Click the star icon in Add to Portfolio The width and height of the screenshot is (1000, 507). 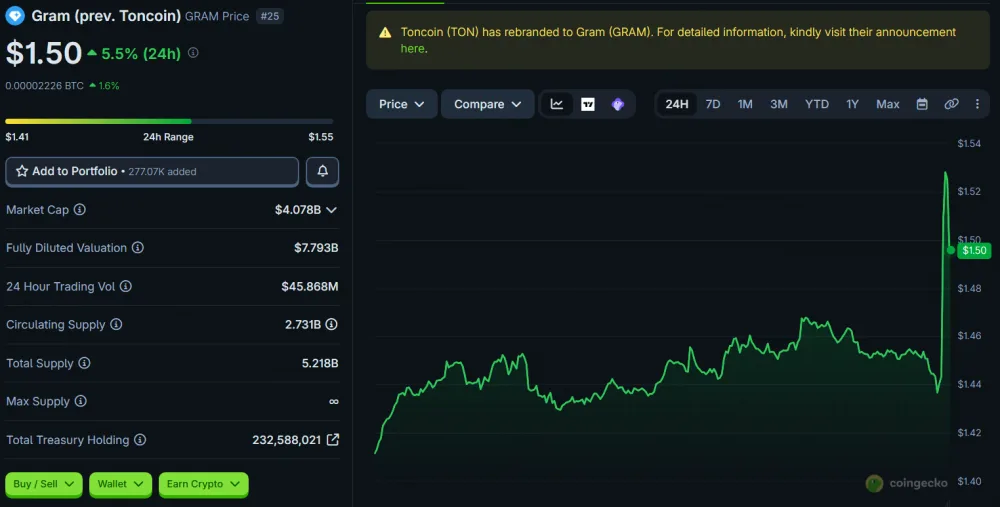pyautogui.click(x=22, y=171)
